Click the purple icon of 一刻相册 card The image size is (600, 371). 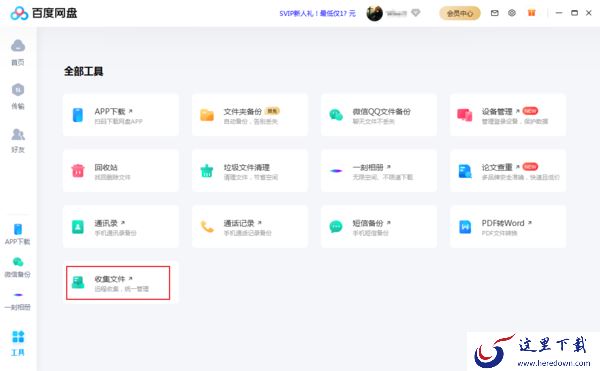coord(336,171)
